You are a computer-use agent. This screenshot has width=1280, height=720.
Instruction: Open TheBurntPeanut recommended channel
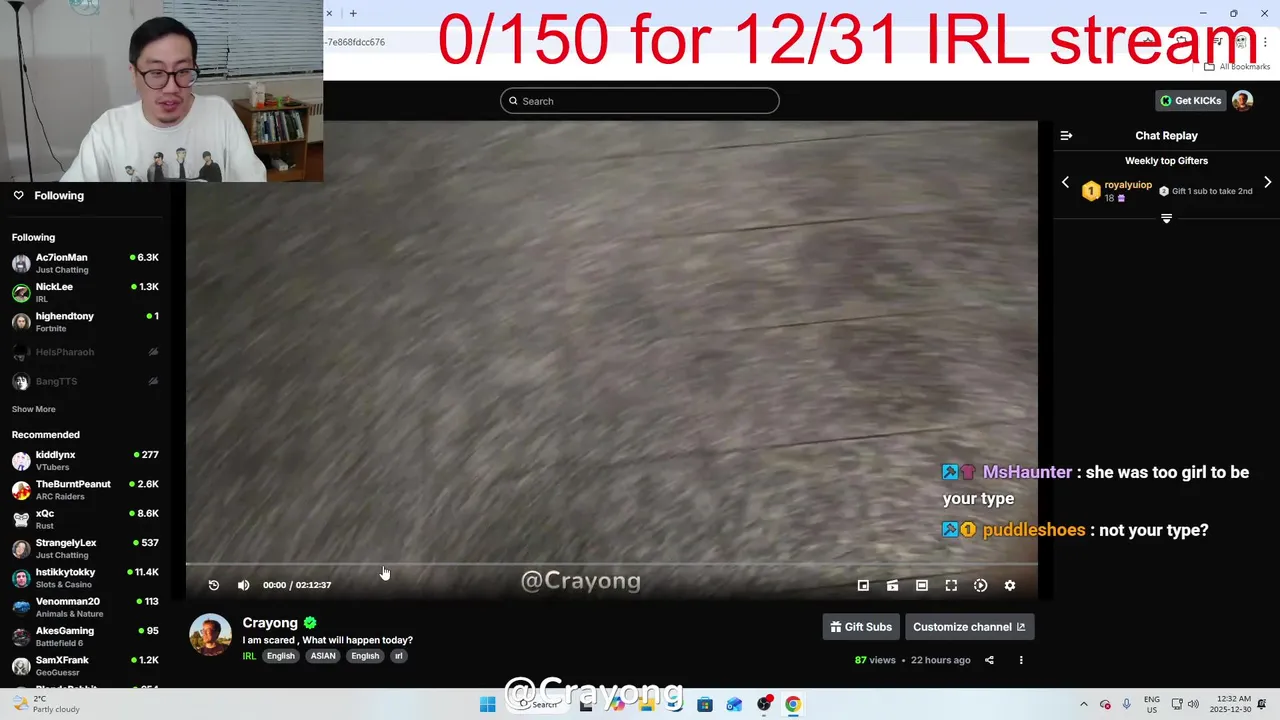click(85, 489)
